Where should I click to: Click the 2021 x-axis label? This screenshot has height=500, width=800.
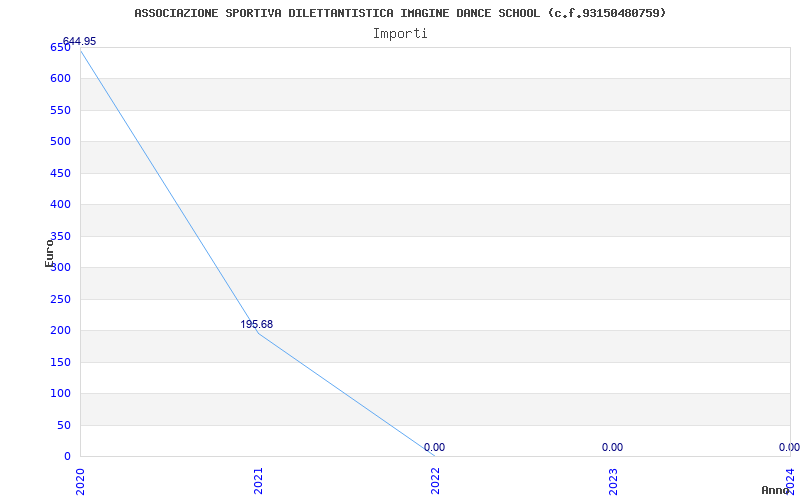(x=258, y=481)
